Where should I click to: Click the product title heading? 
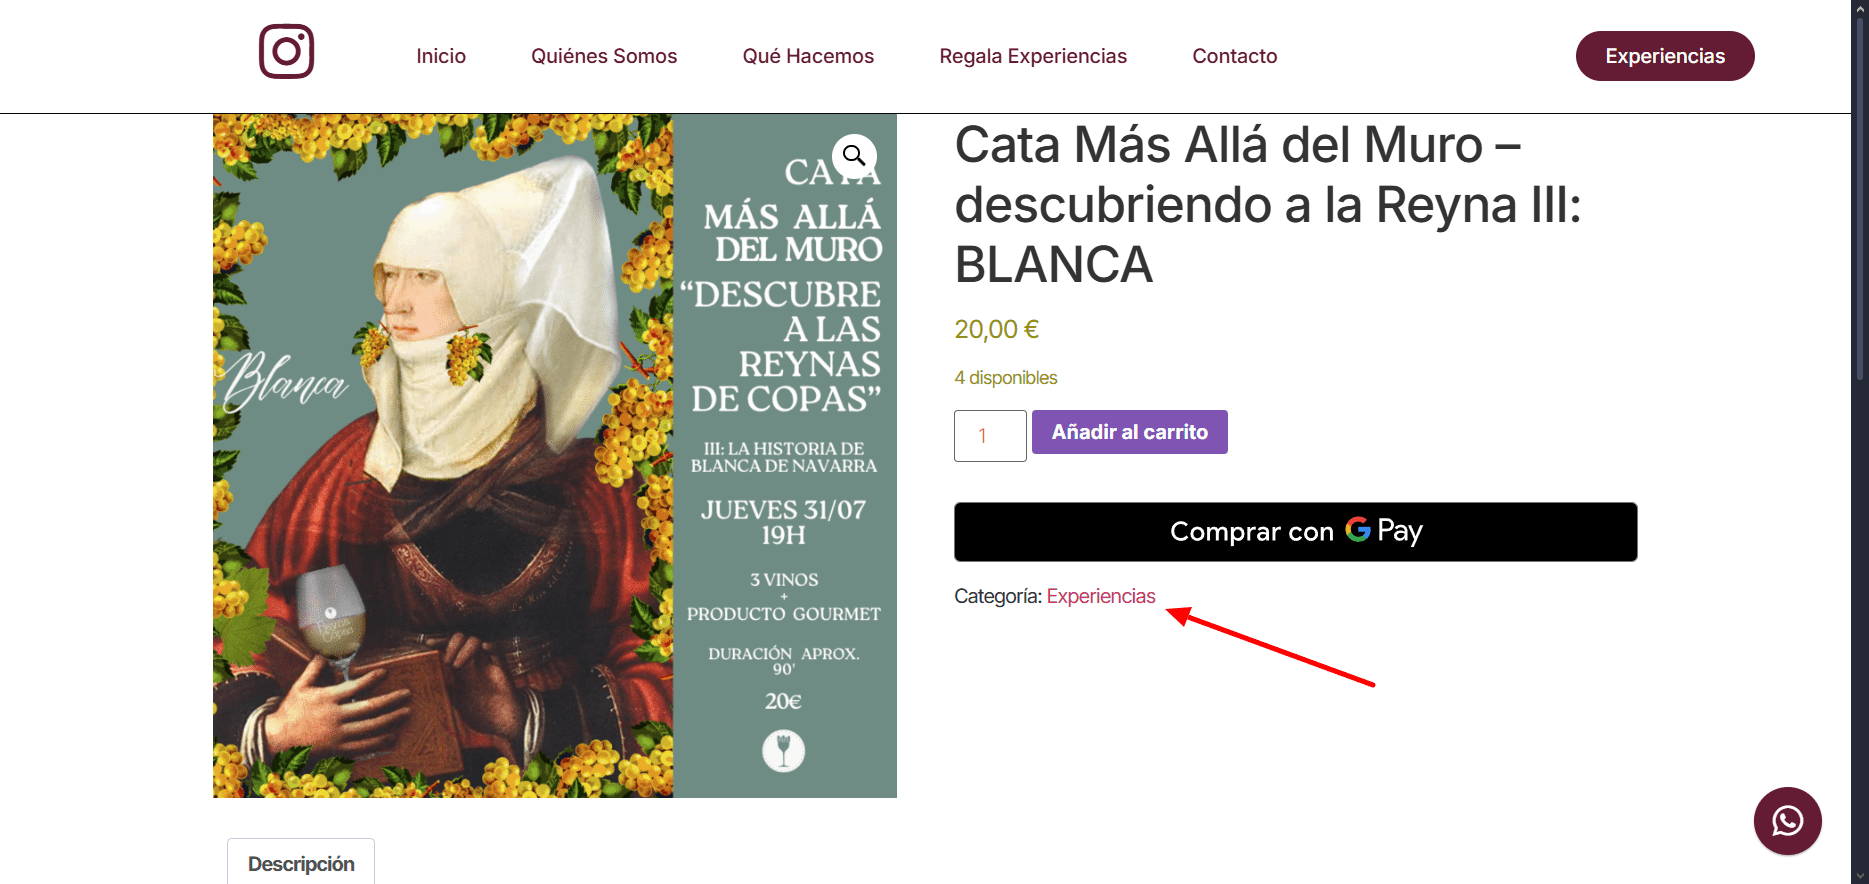[x=1268, y=204]
